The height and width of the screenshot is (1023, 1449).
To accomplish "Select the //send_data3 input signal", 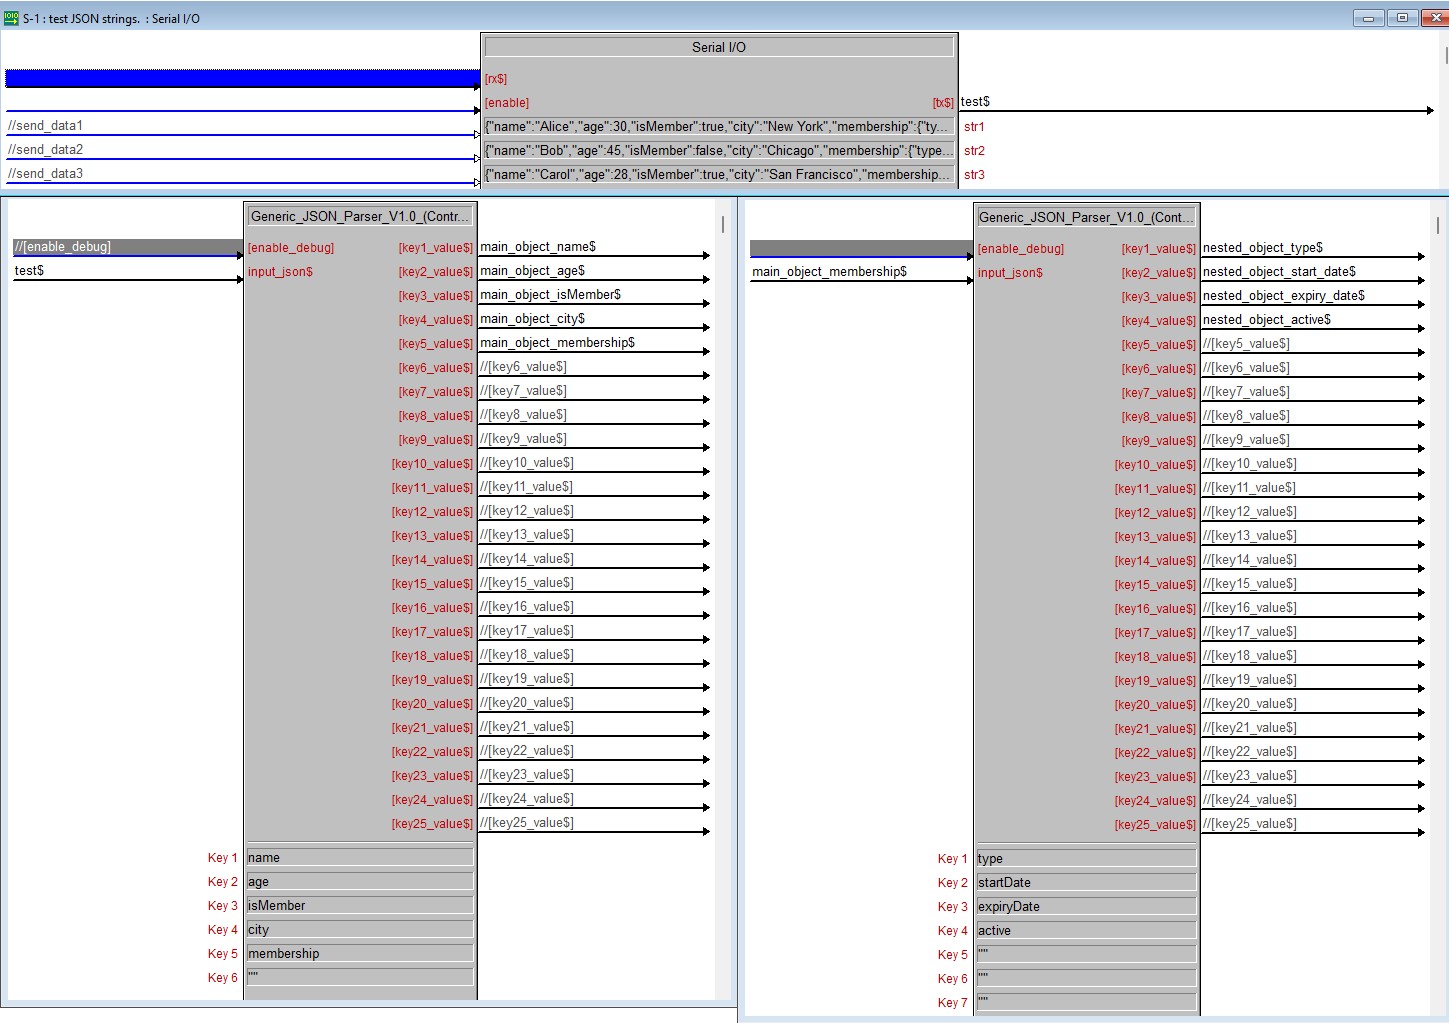I will click(45, 174).
